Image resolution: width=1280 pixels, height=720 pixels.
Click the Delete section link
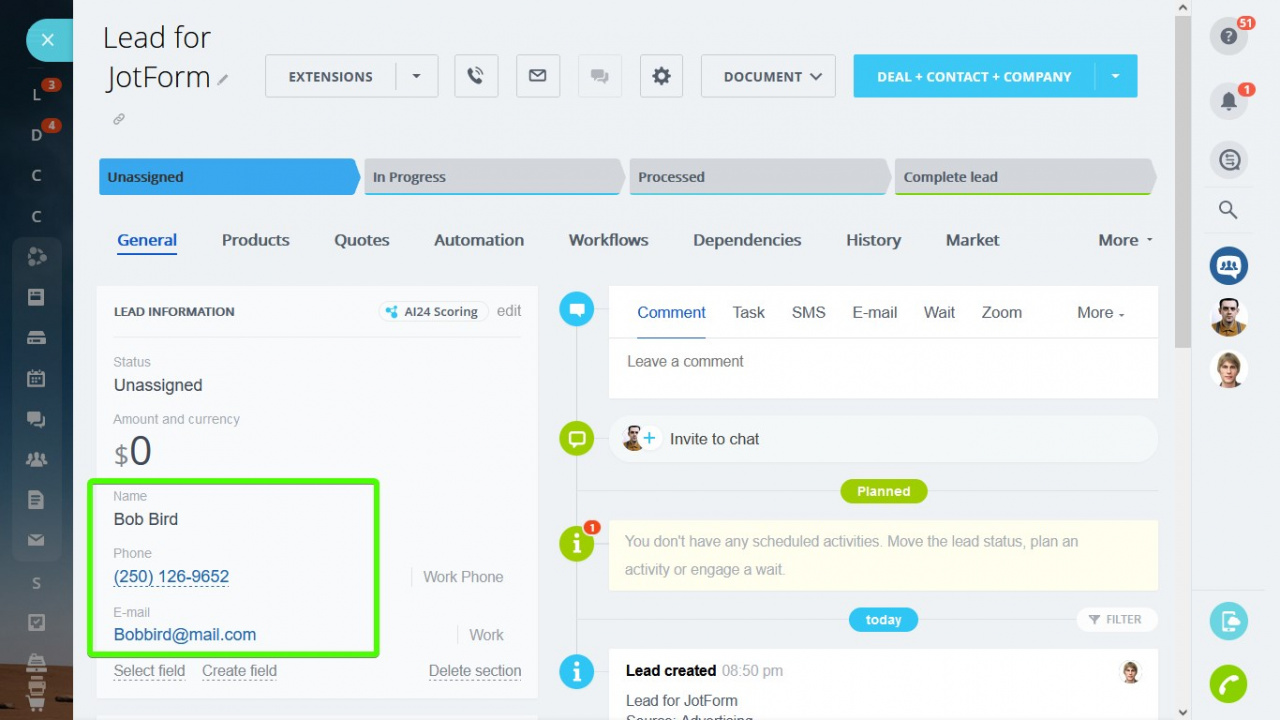pyautogui.click(x=475, y=671)
